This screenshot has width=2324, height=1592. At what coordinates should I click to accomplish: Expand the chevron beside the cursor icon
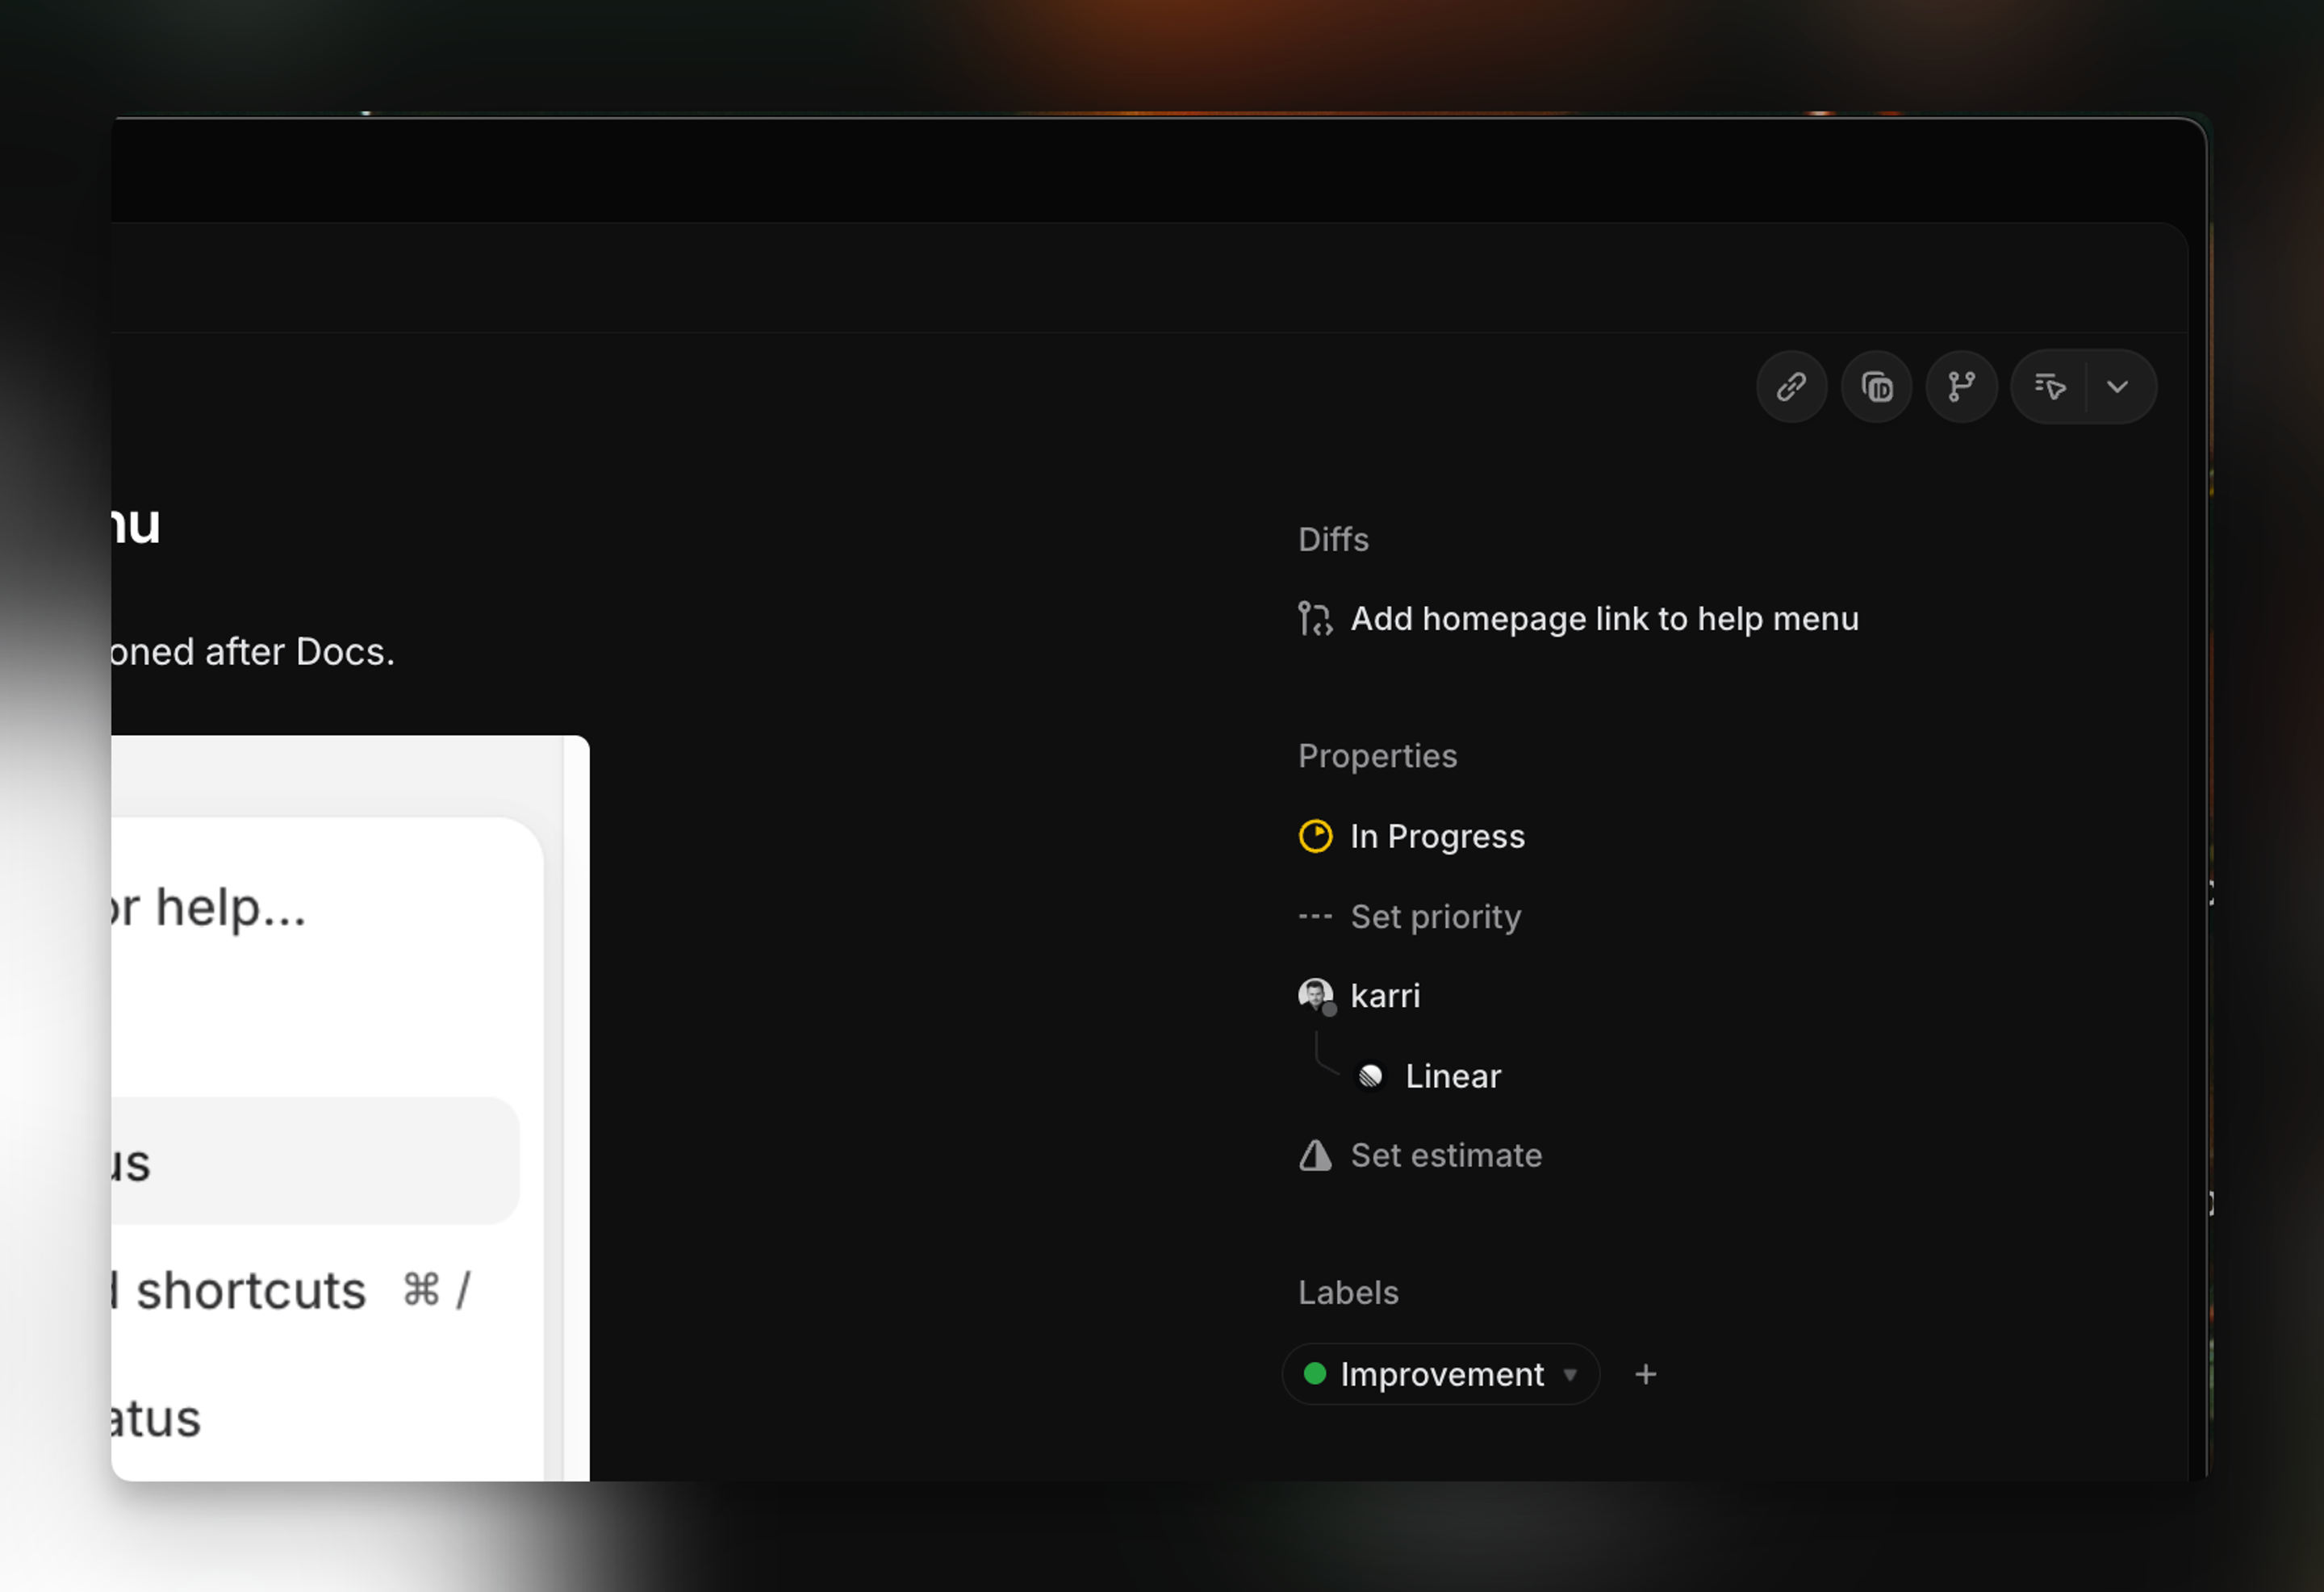2118,387
